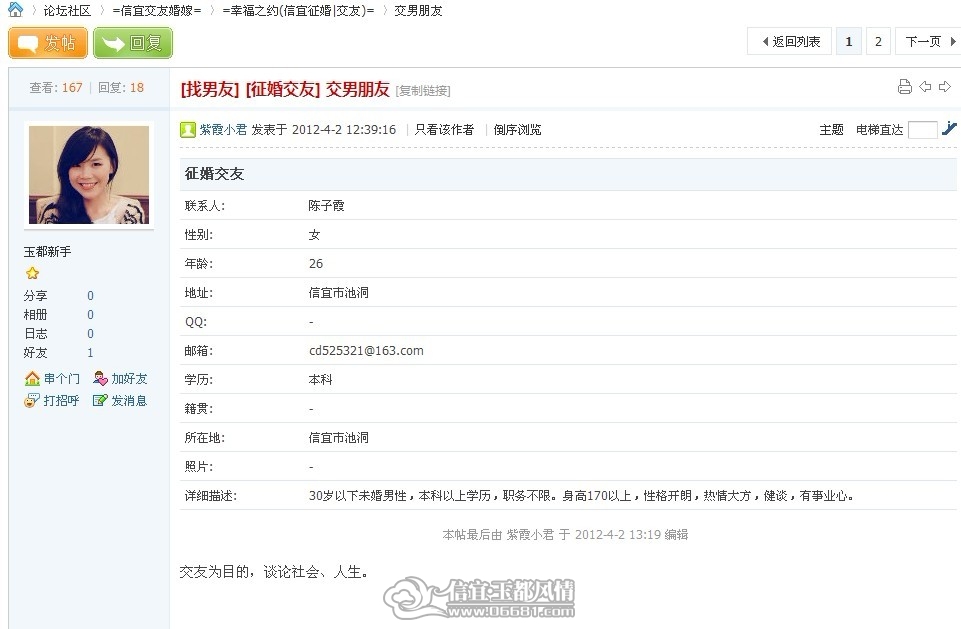
Task: Focus the 电梯直达 floor input box
Action: (x=922, y=129)
